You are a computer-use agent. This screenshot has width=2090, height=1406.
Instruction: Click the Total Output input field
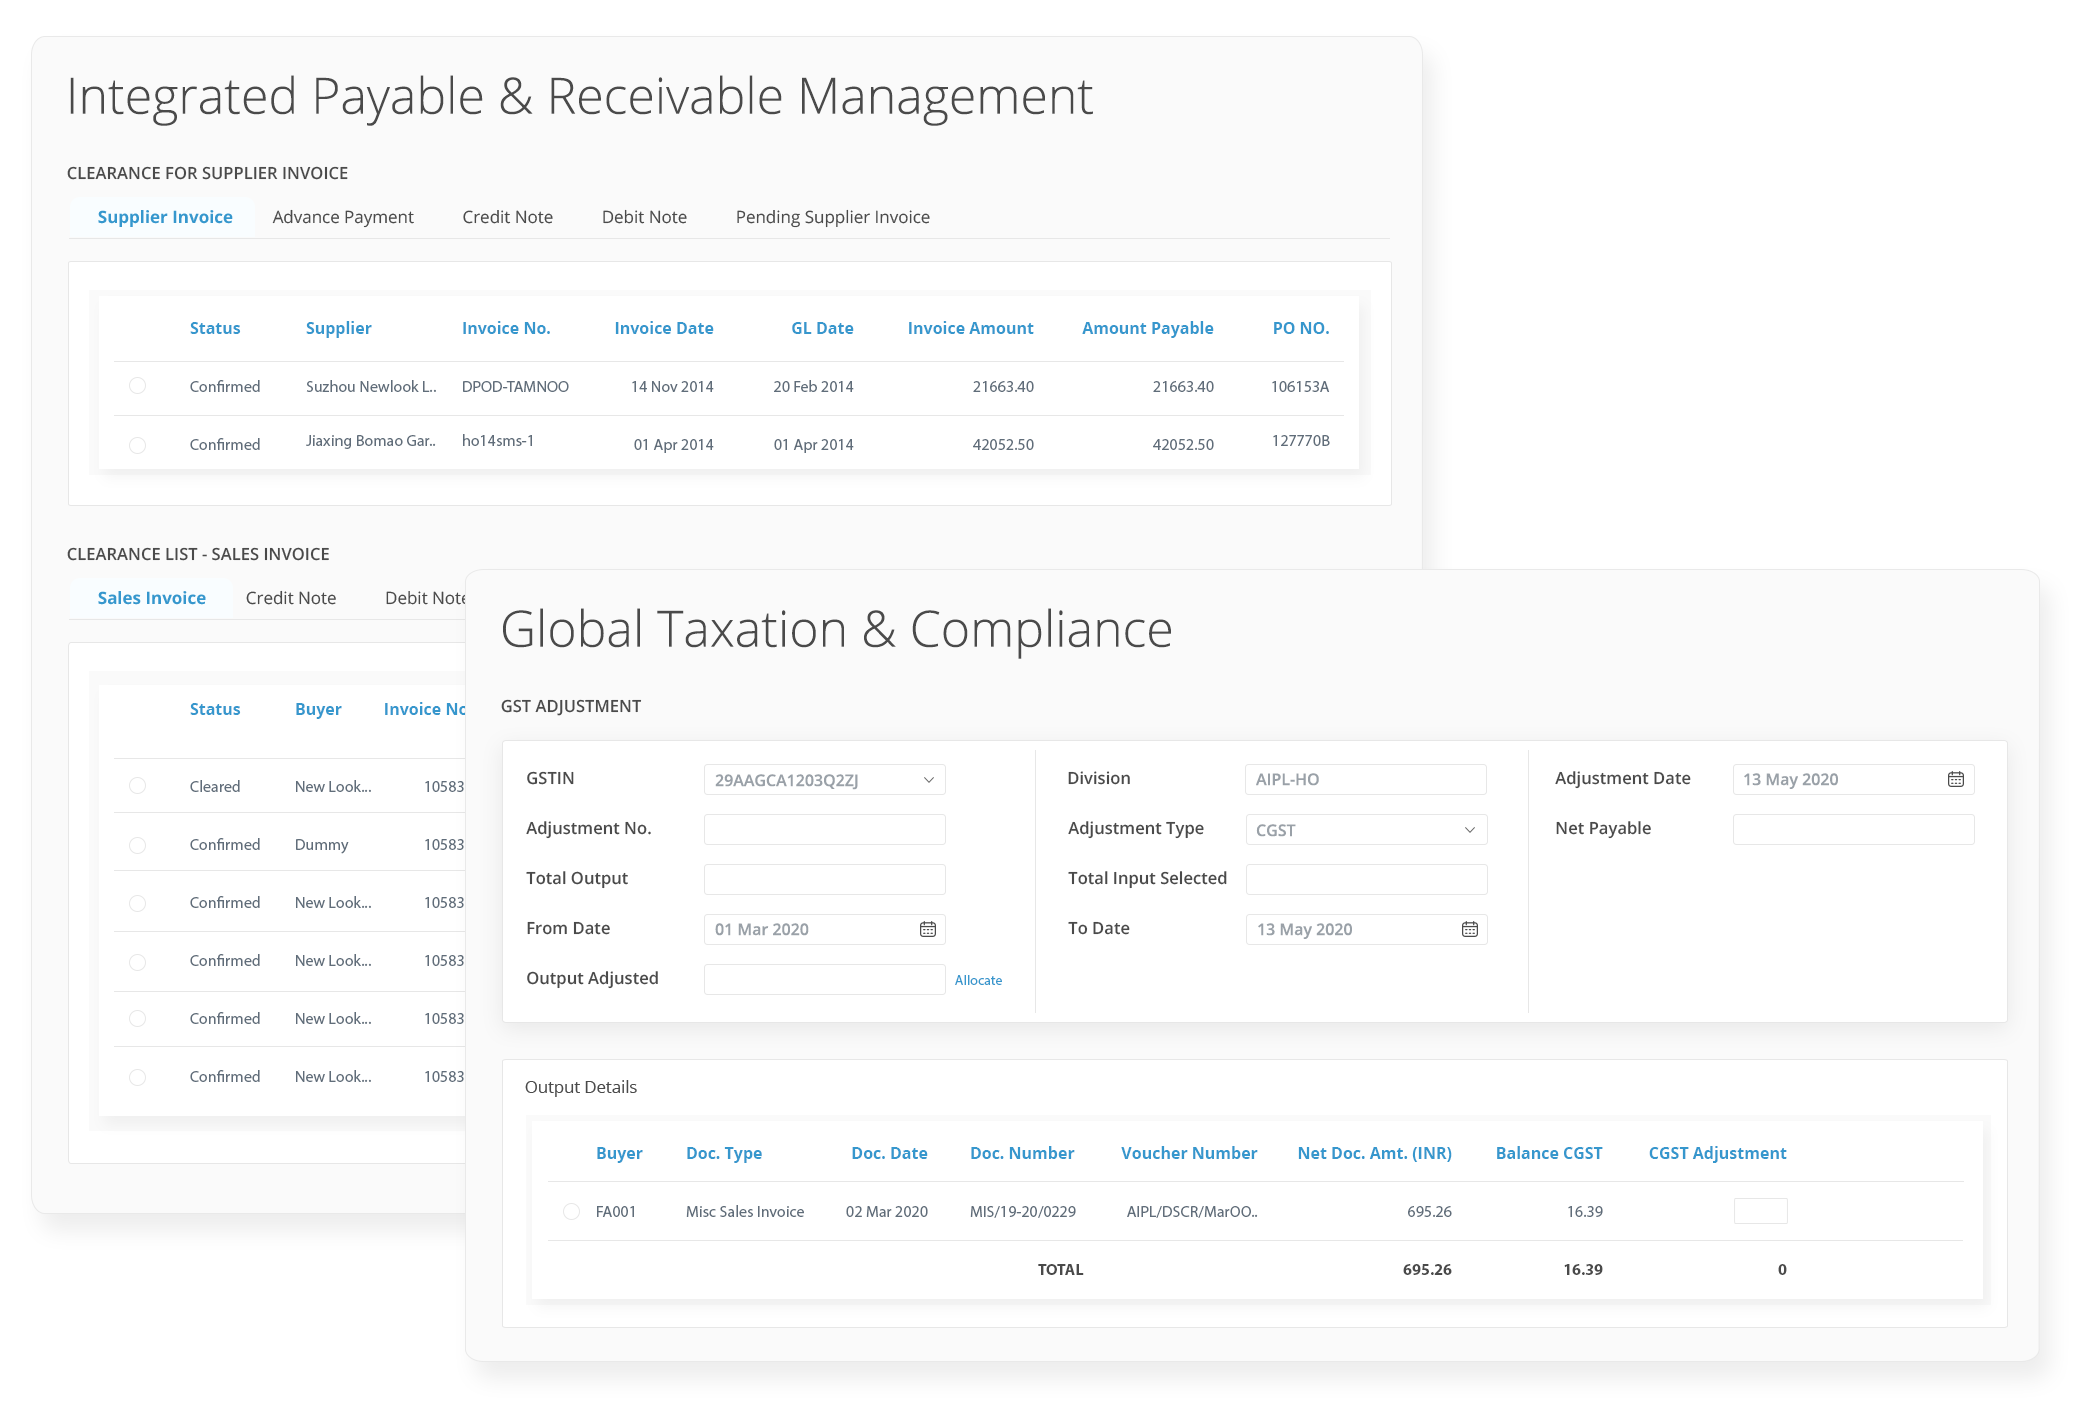[824, 878]
